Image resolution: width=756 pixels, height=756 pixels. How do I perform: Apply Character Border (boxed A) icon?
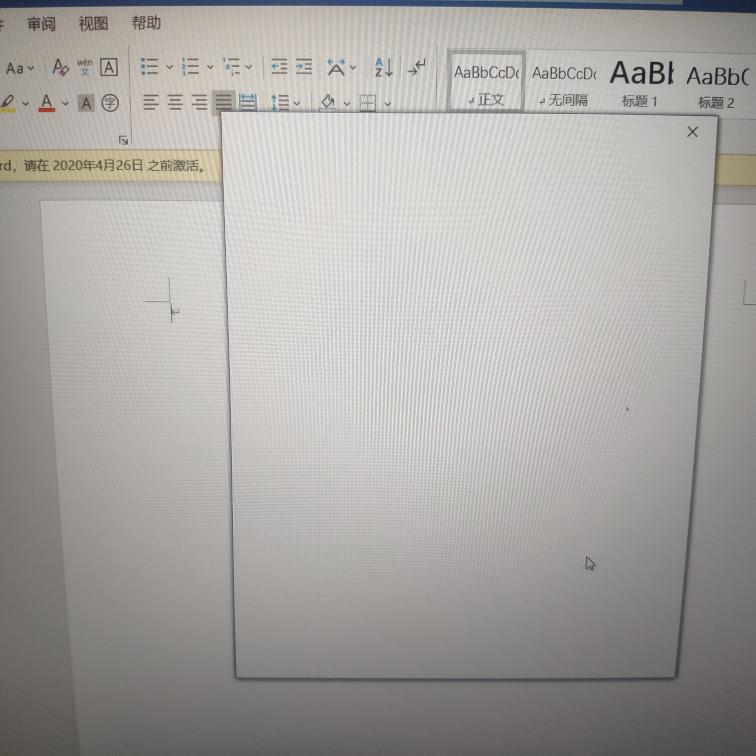tap(109, 67)
